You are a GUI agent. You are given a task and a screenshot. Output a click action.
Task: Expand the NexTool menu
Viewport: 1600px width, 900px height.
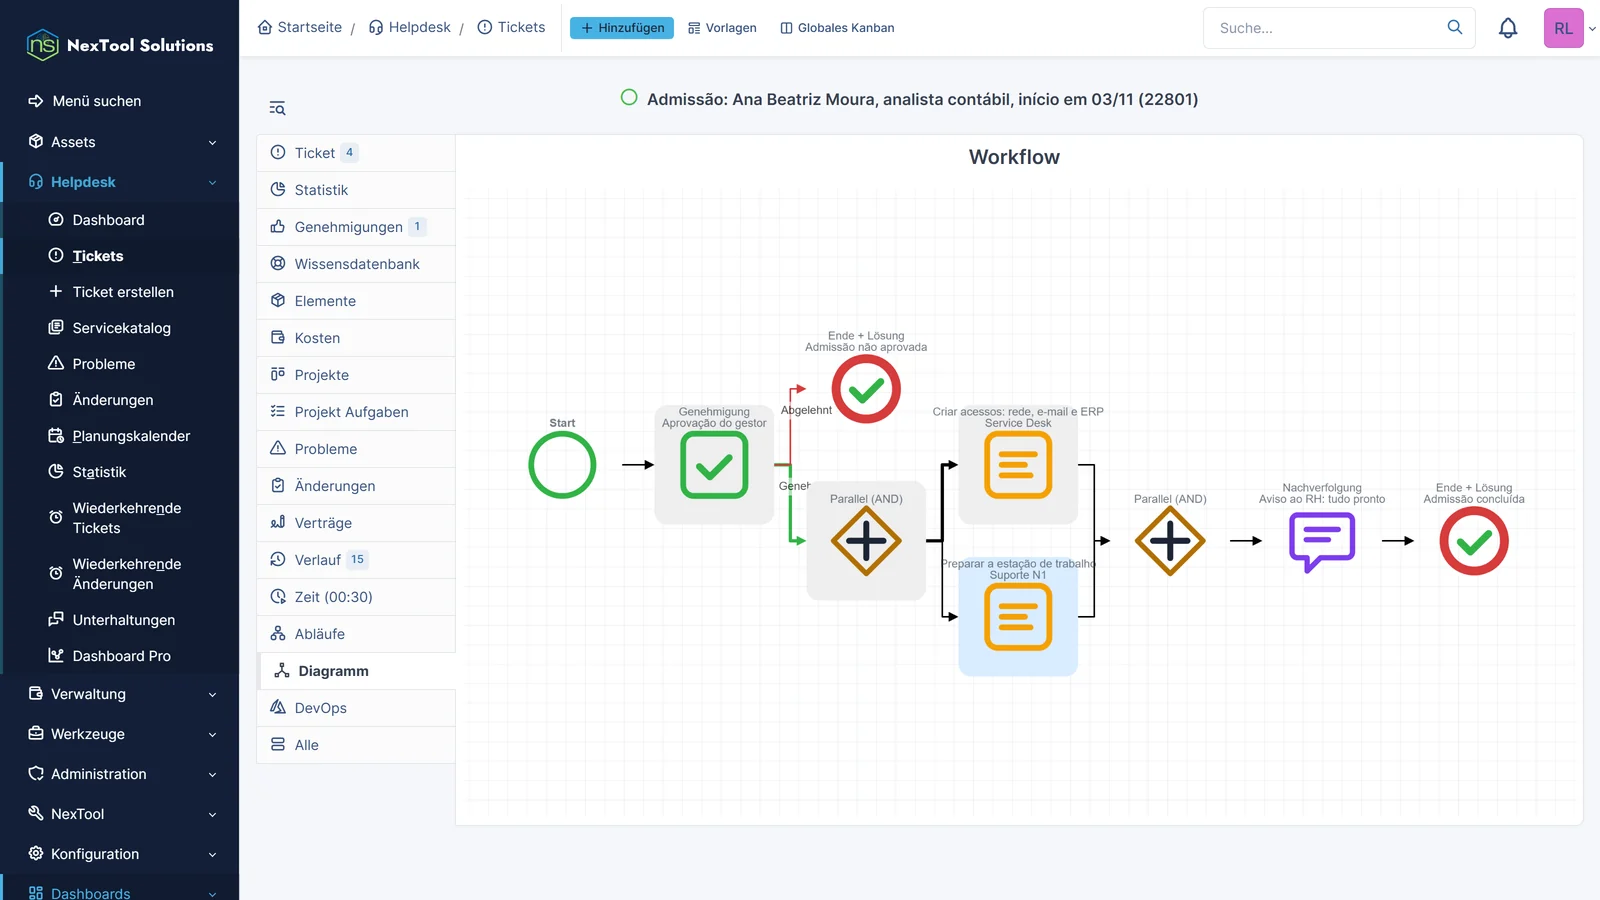[x=120, y=814]
